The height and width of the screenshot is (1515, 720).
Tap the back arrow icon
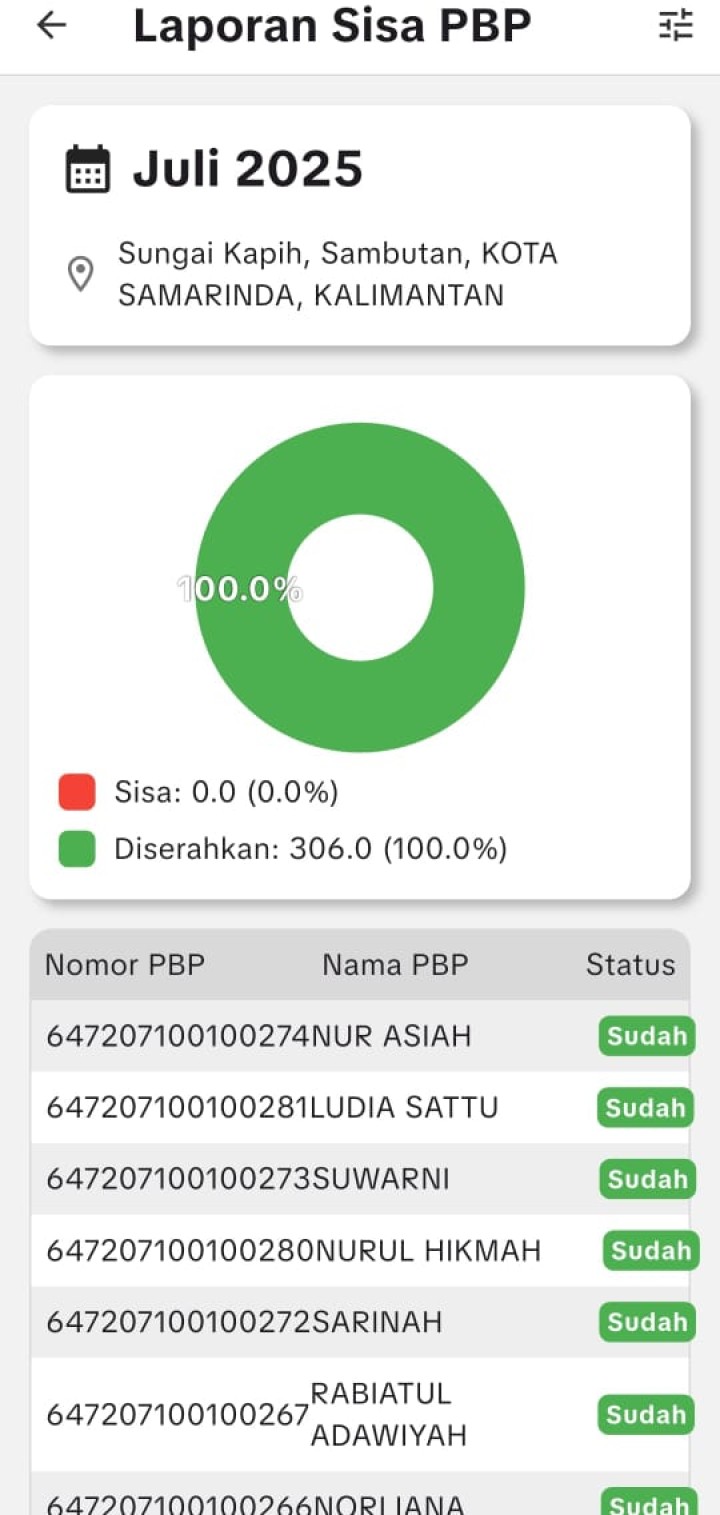click(51, 26)
